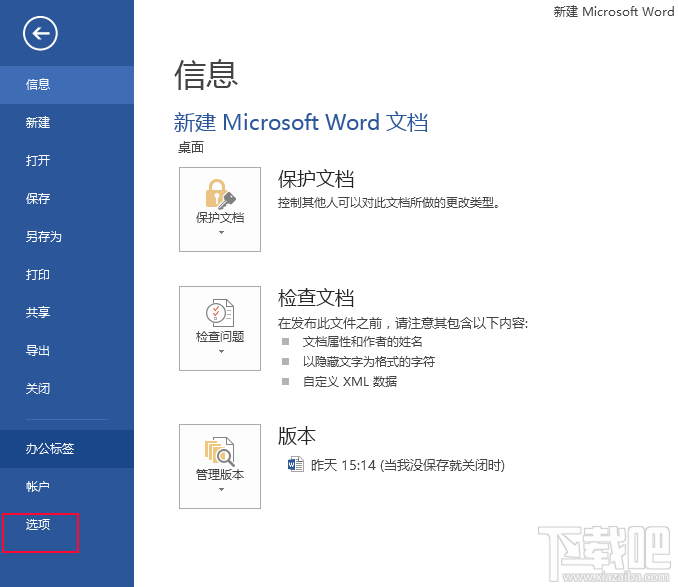678x587 pixels.
Task: Click the 检查问题 button label
Action: pyautogui.click(x=220, y=336)
